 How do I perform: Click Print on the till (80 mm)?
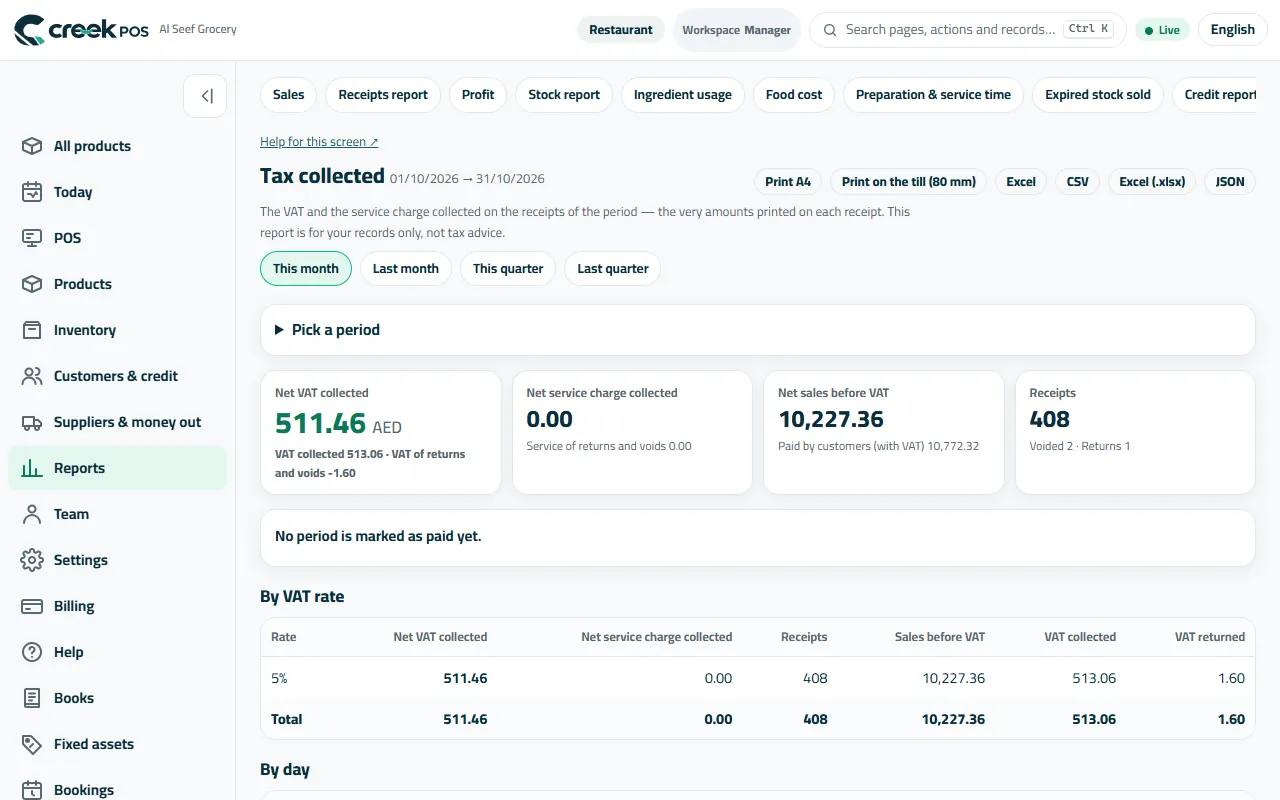click(x=909, y=182)
